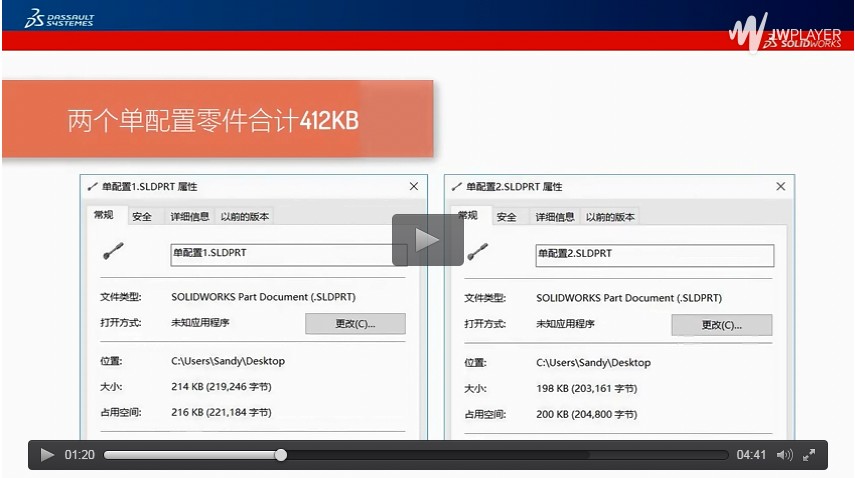Select 以前的版本 tab in 单配置2 properties

pyautogui.click(x=610, y=217)
